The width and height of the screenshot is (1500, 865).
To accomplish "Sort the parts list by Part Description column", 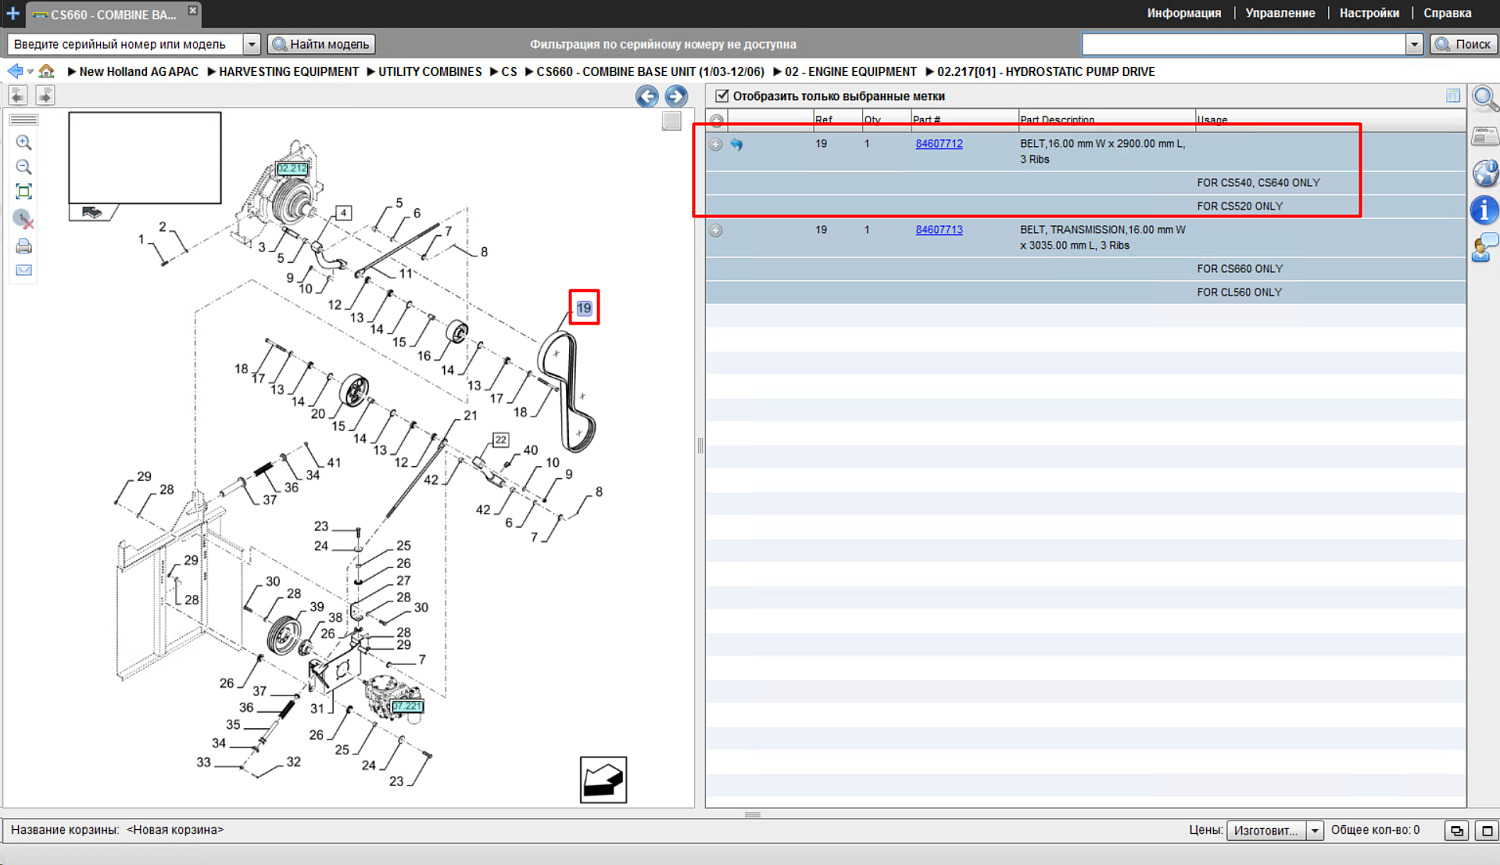I will [x=1106, y=121].
